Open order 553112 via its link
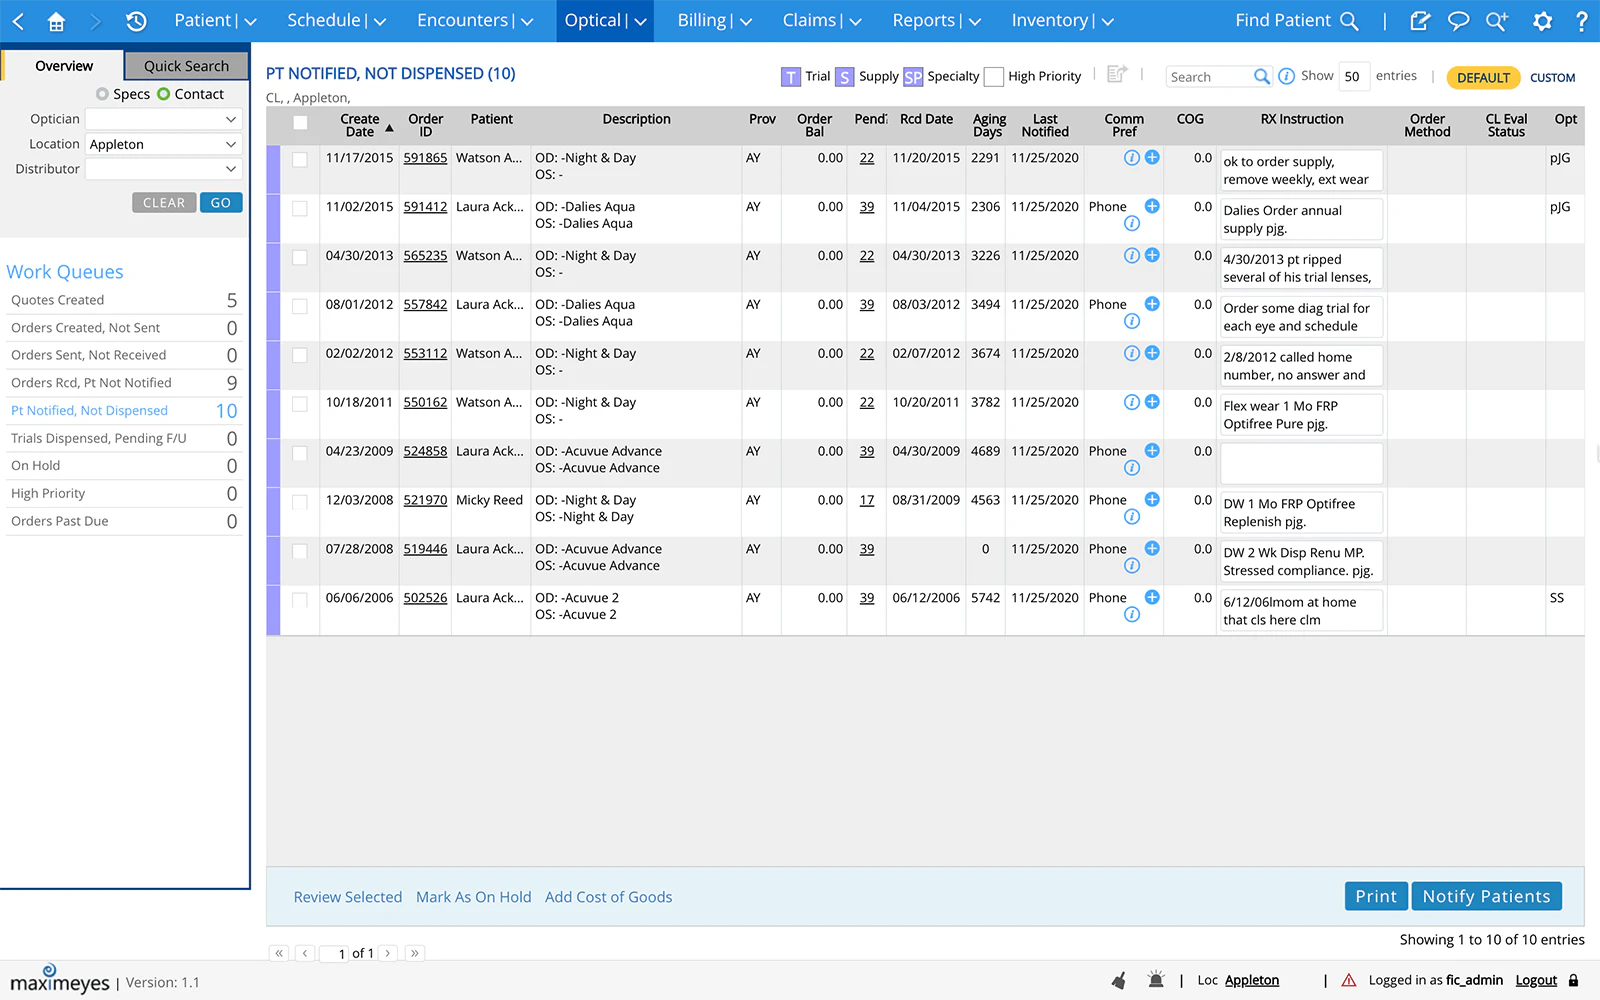 point(425,353)
